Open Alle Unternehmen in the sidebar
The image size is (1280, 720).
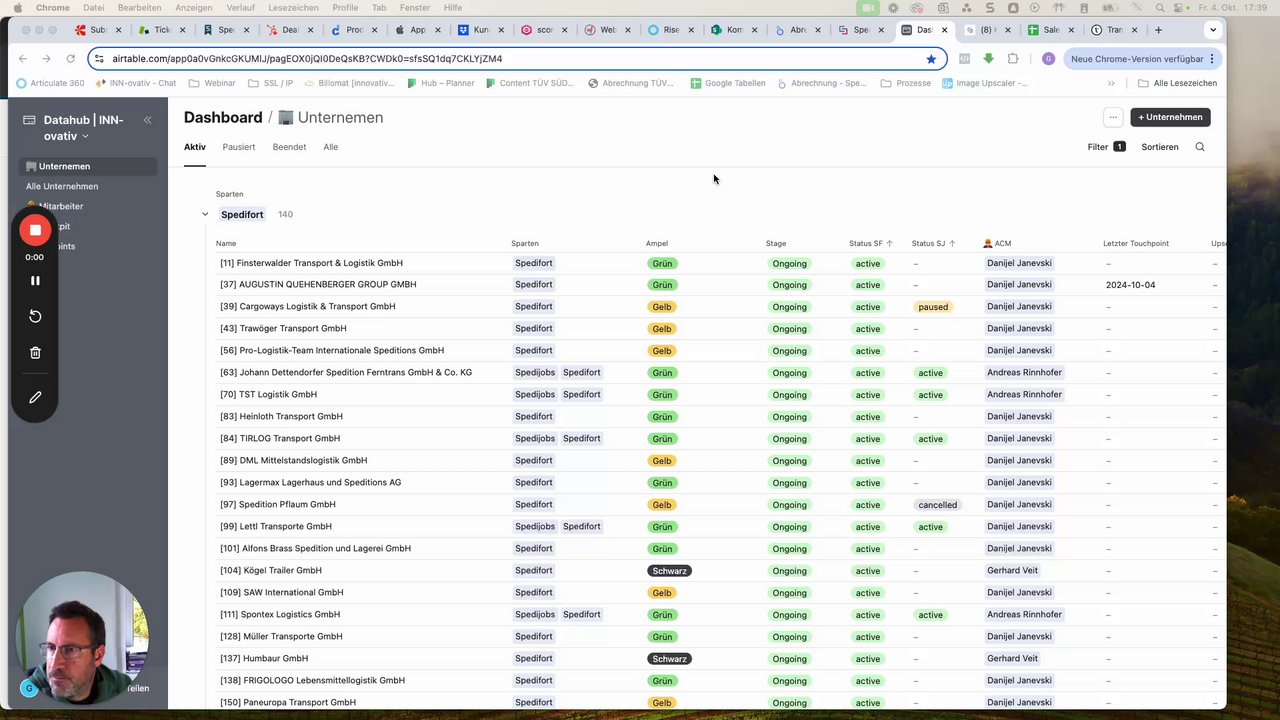pos(62,186)
